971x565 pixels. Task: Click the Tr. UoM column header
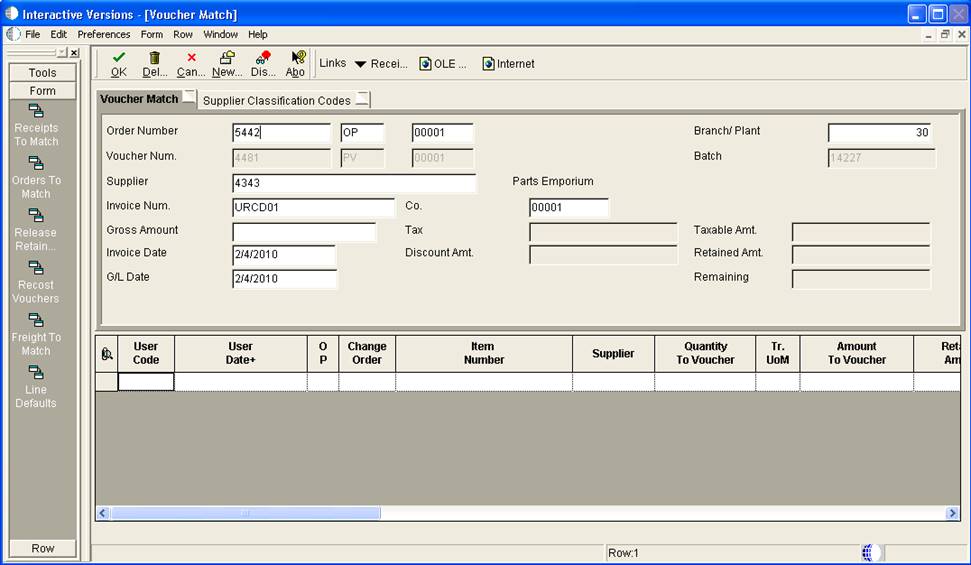778,353
